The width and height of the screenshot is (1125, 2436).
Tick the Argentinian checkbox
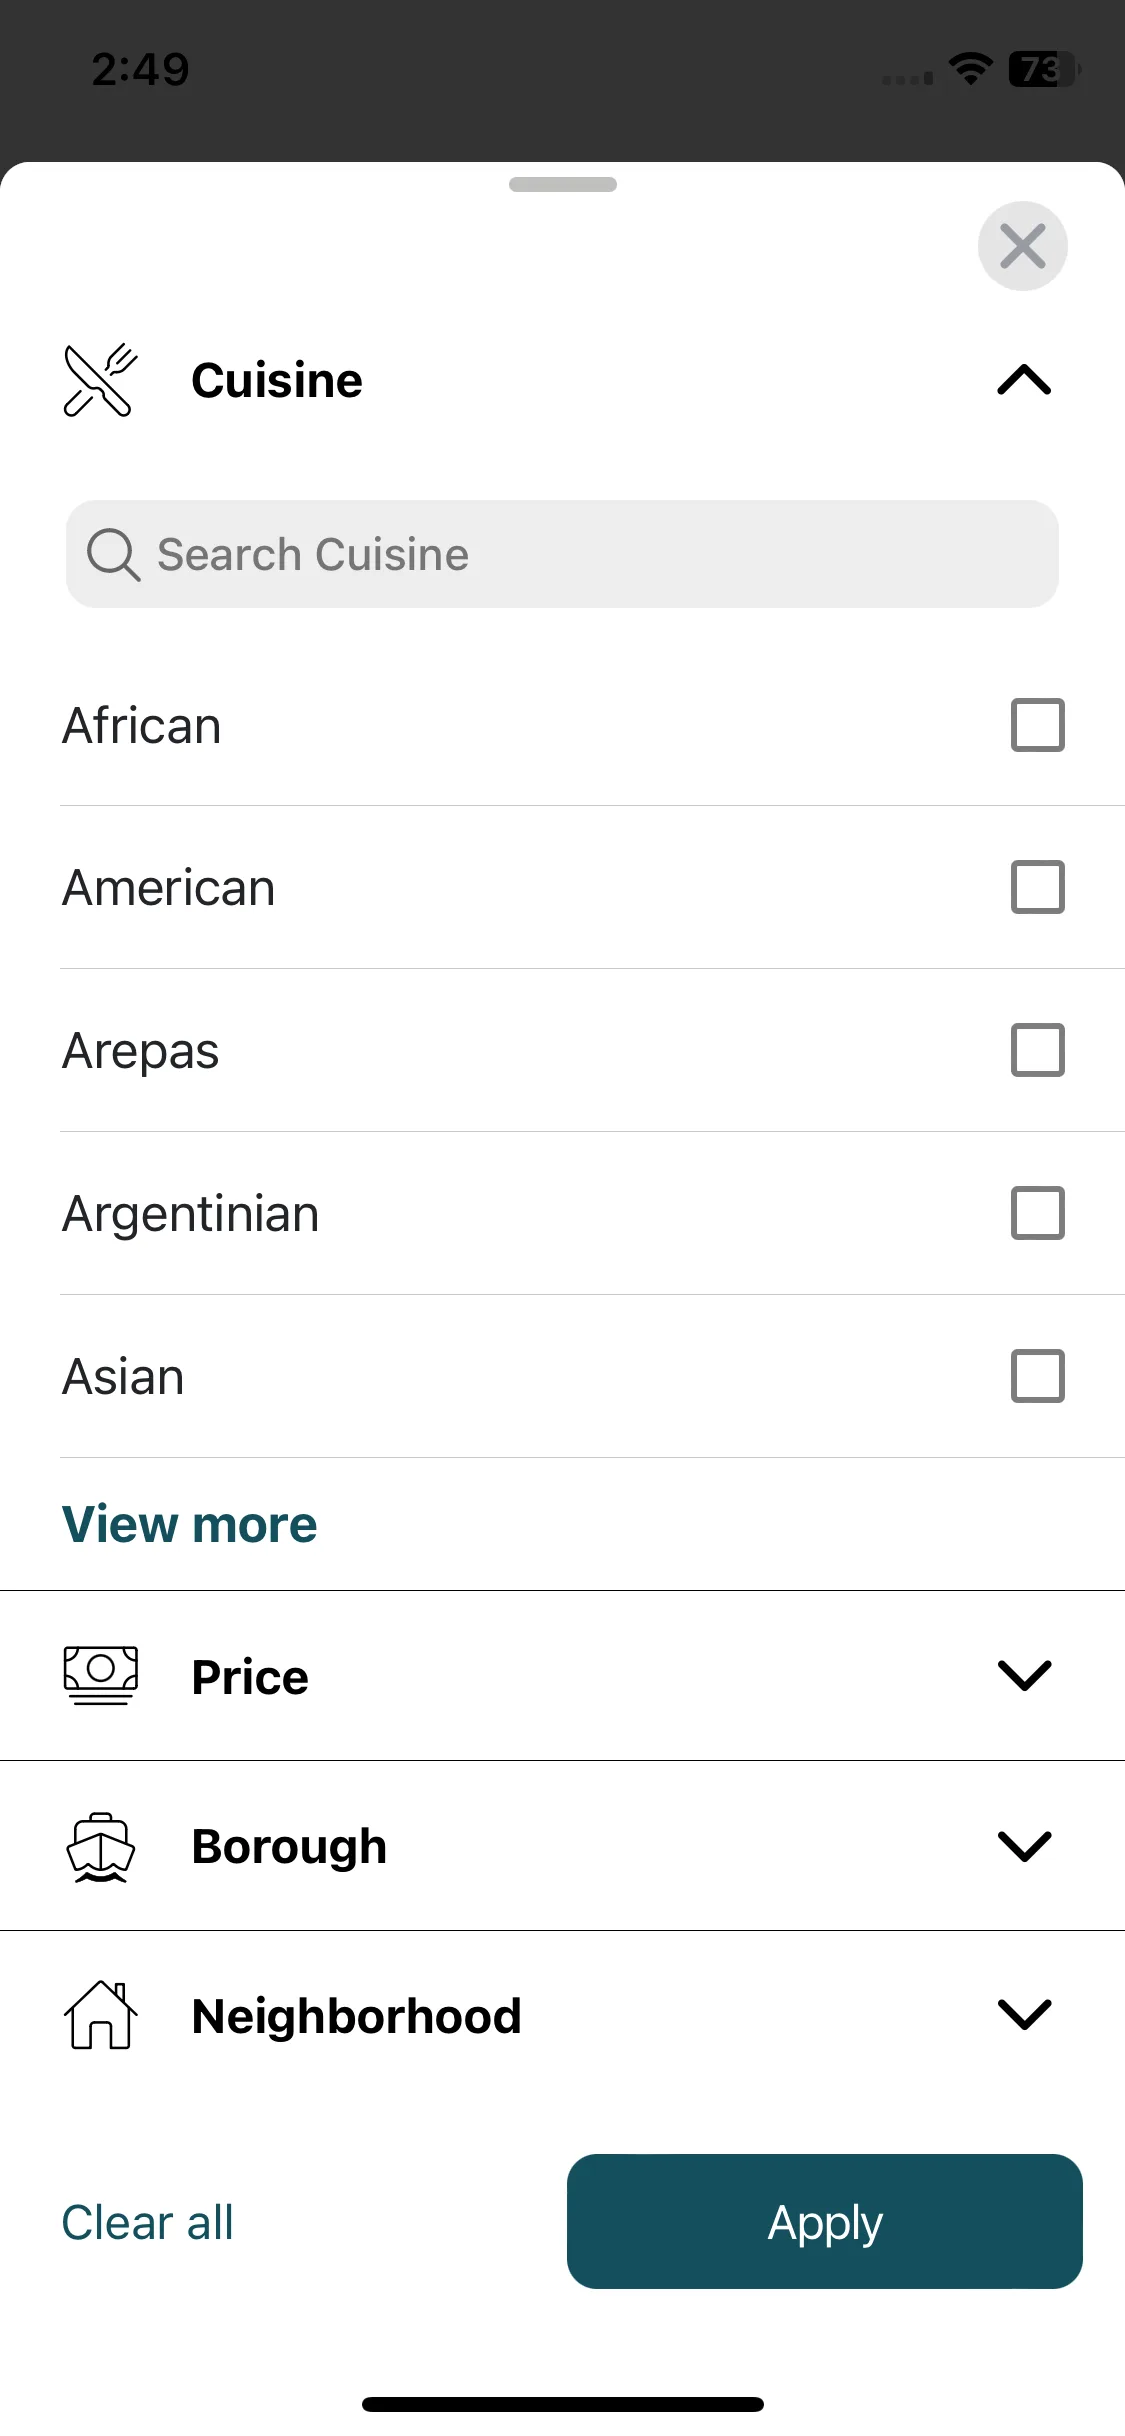pos(1037,1213)
